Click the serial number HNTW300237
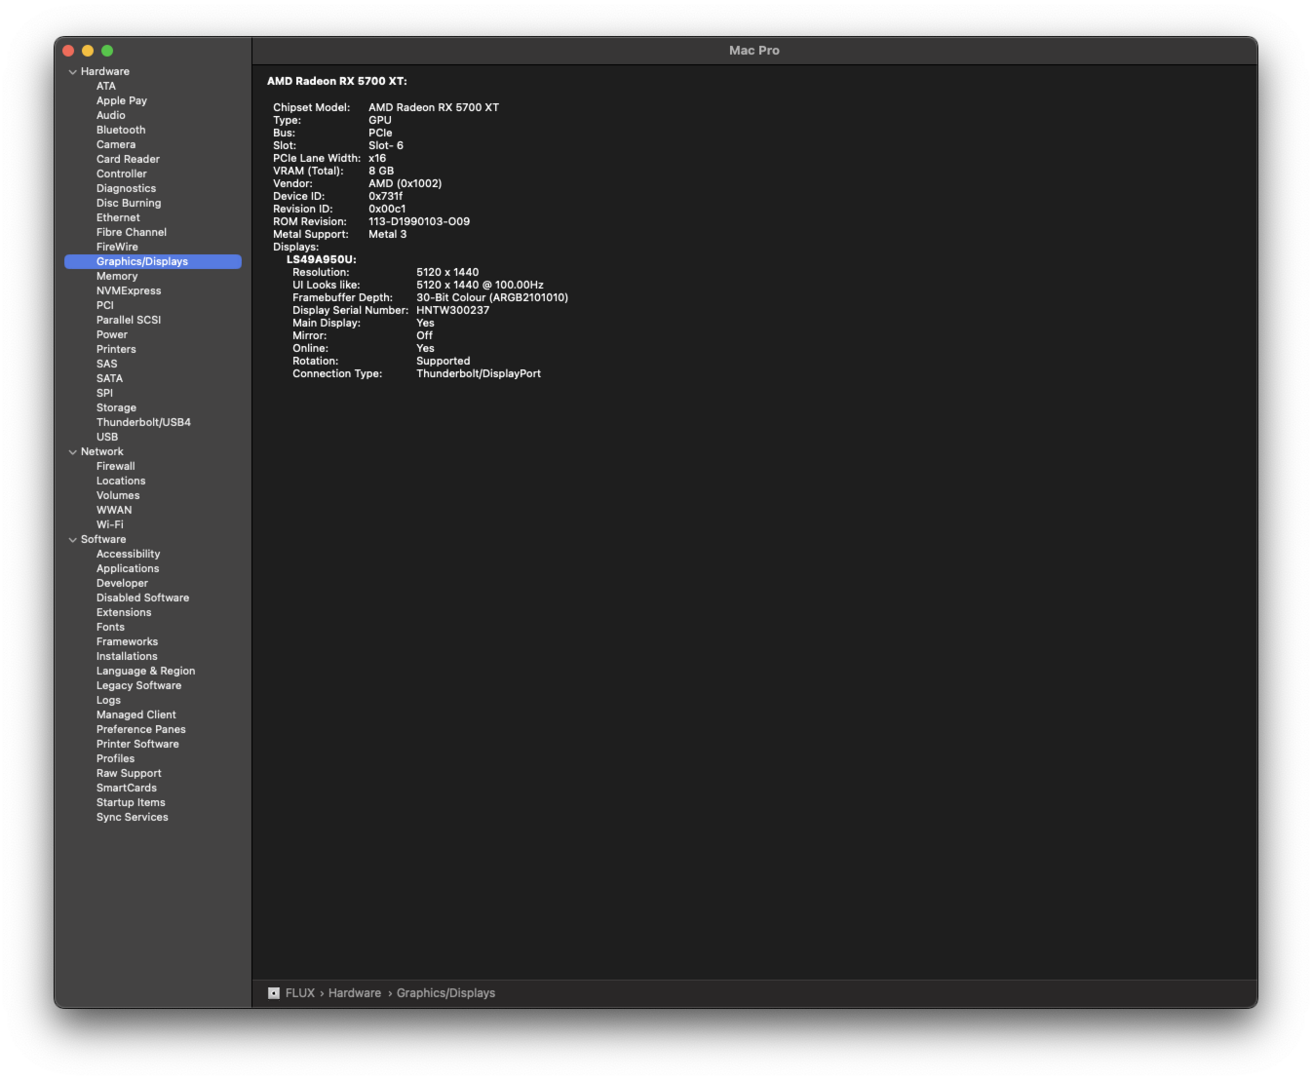The image size is (1312, 1080). pos(453,310)
